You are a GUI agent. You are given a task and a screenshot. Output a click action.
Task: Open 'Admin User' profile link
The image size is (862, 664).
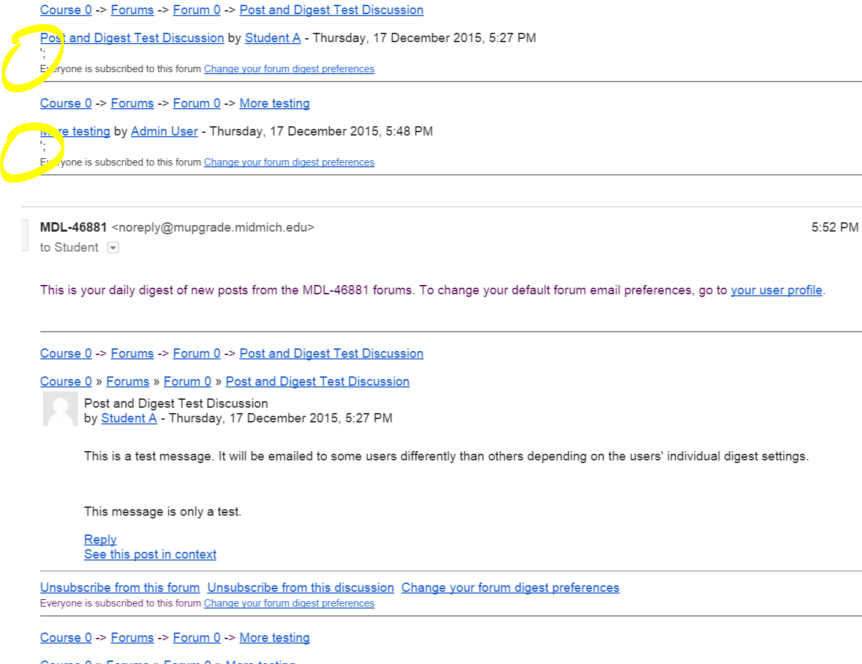pos(164,131)
